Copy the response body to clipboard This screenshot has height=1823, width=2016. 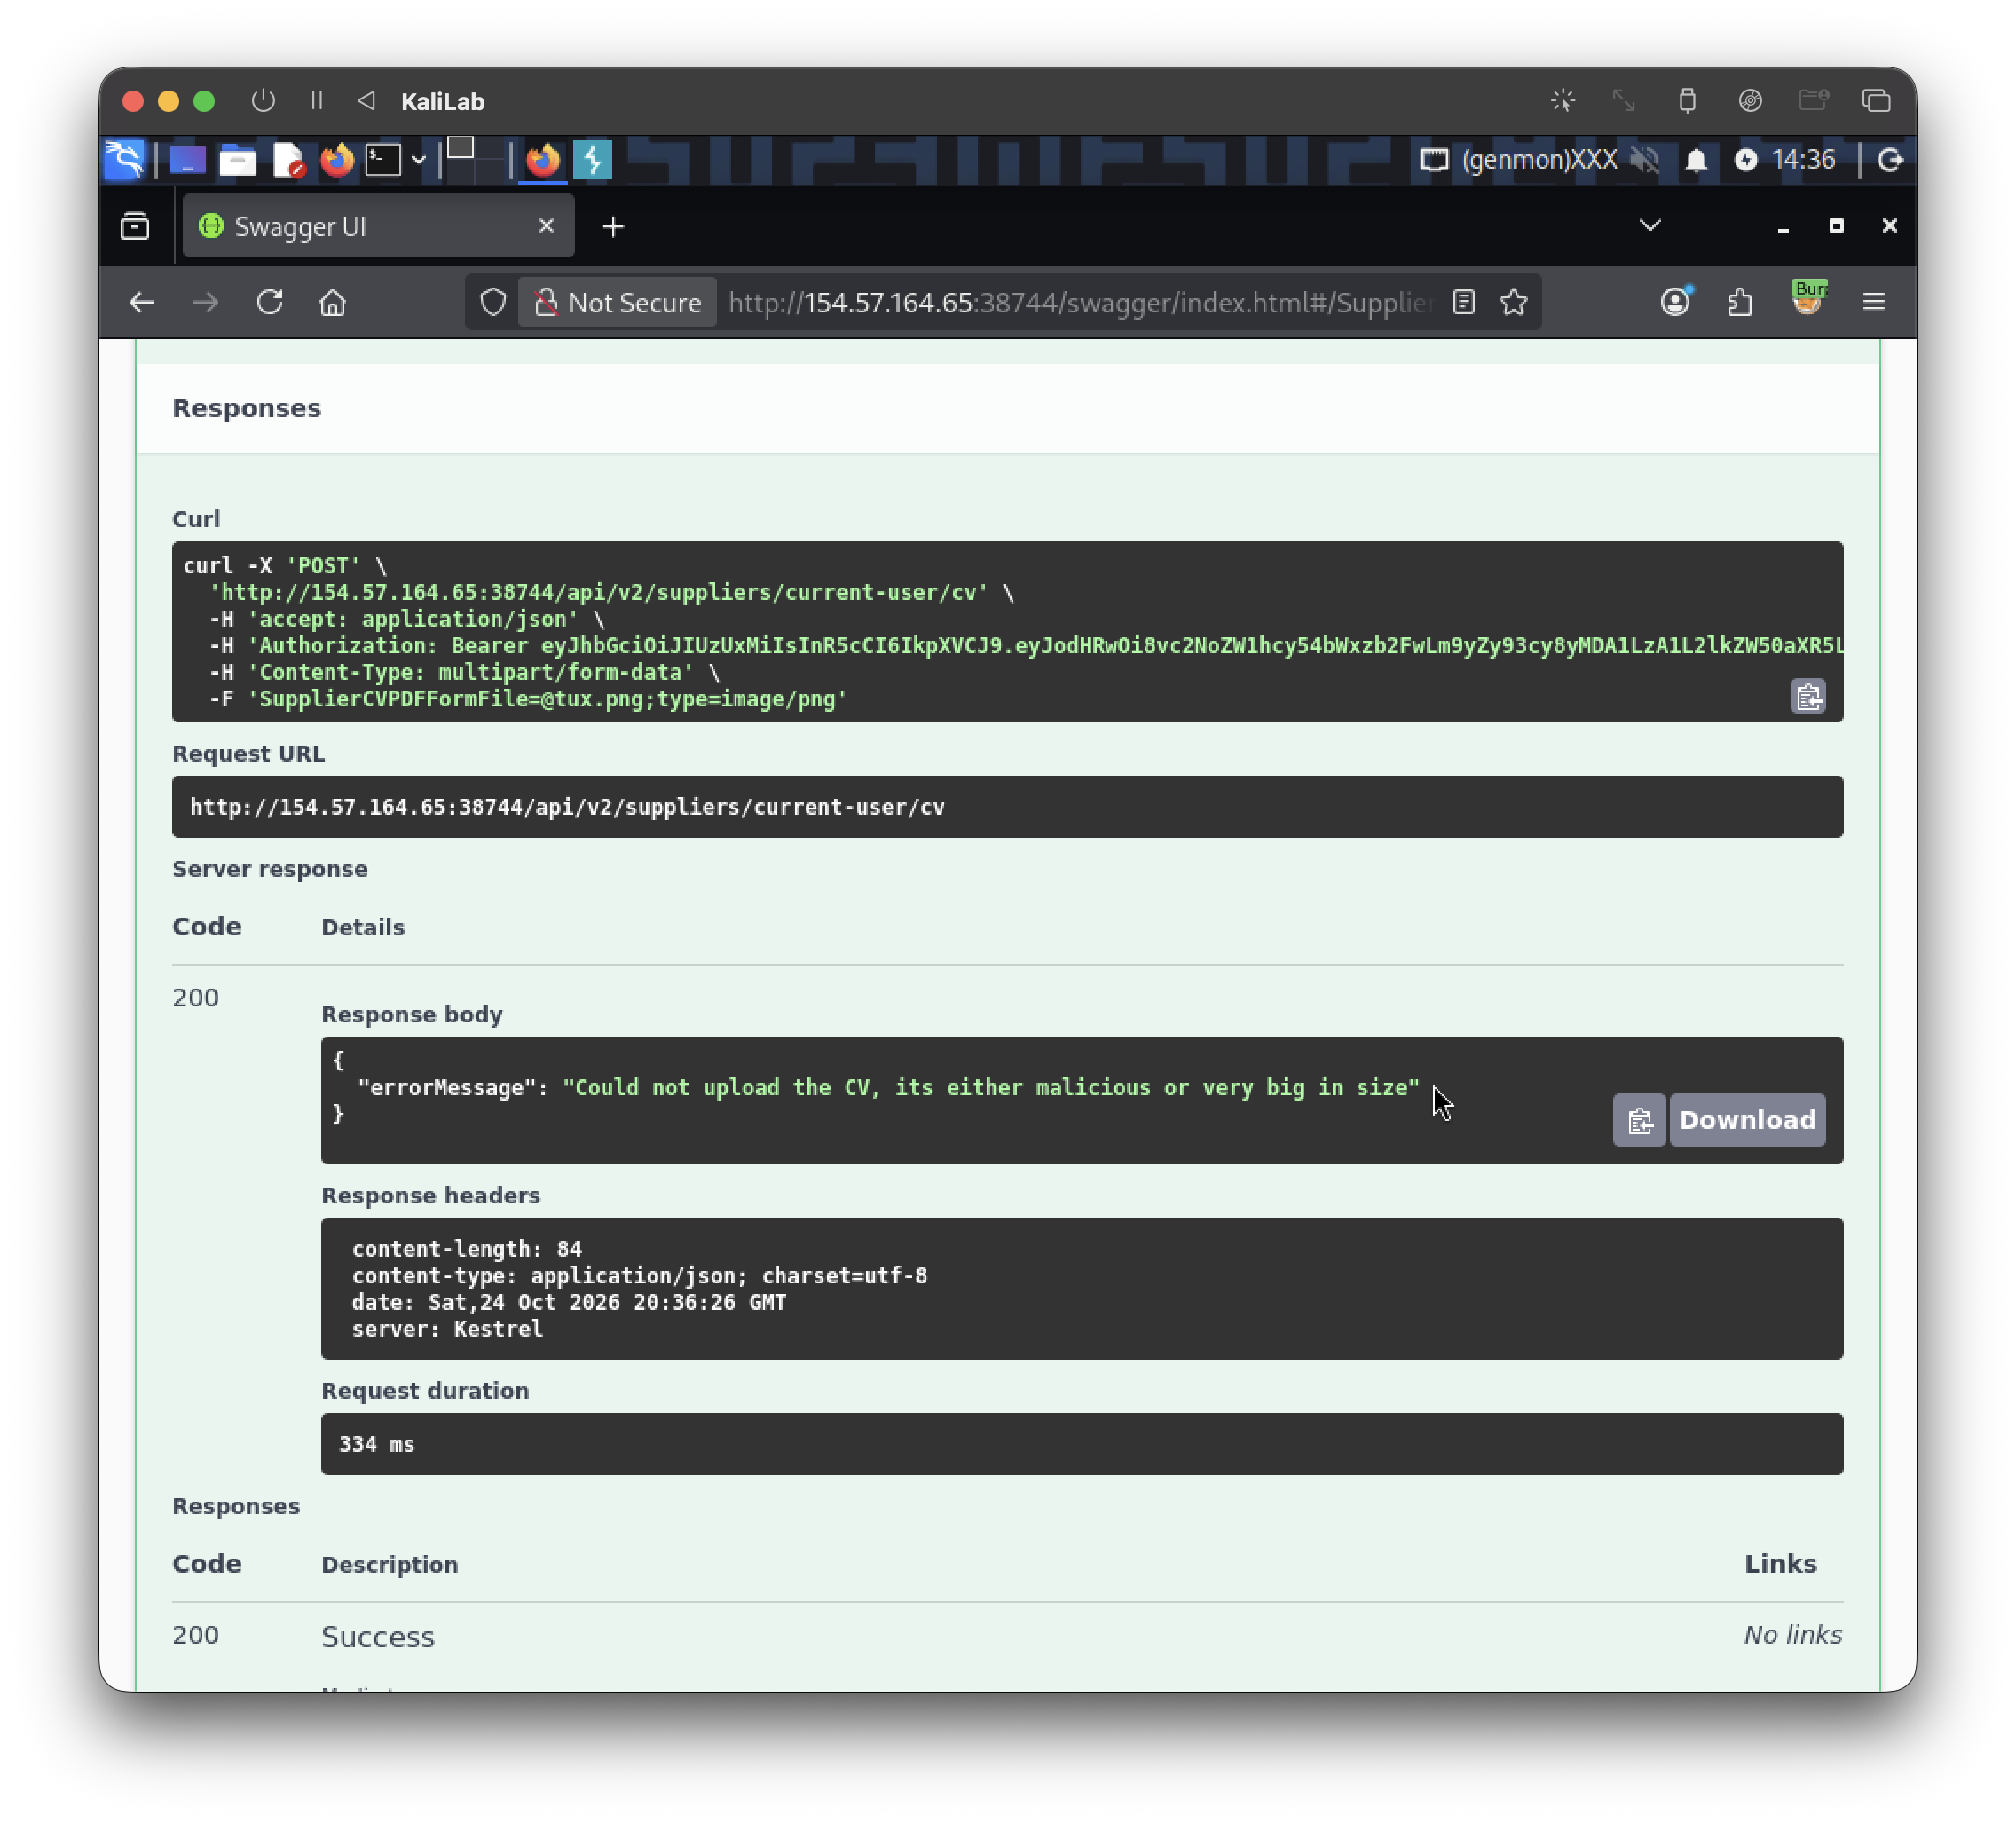1639,1120
